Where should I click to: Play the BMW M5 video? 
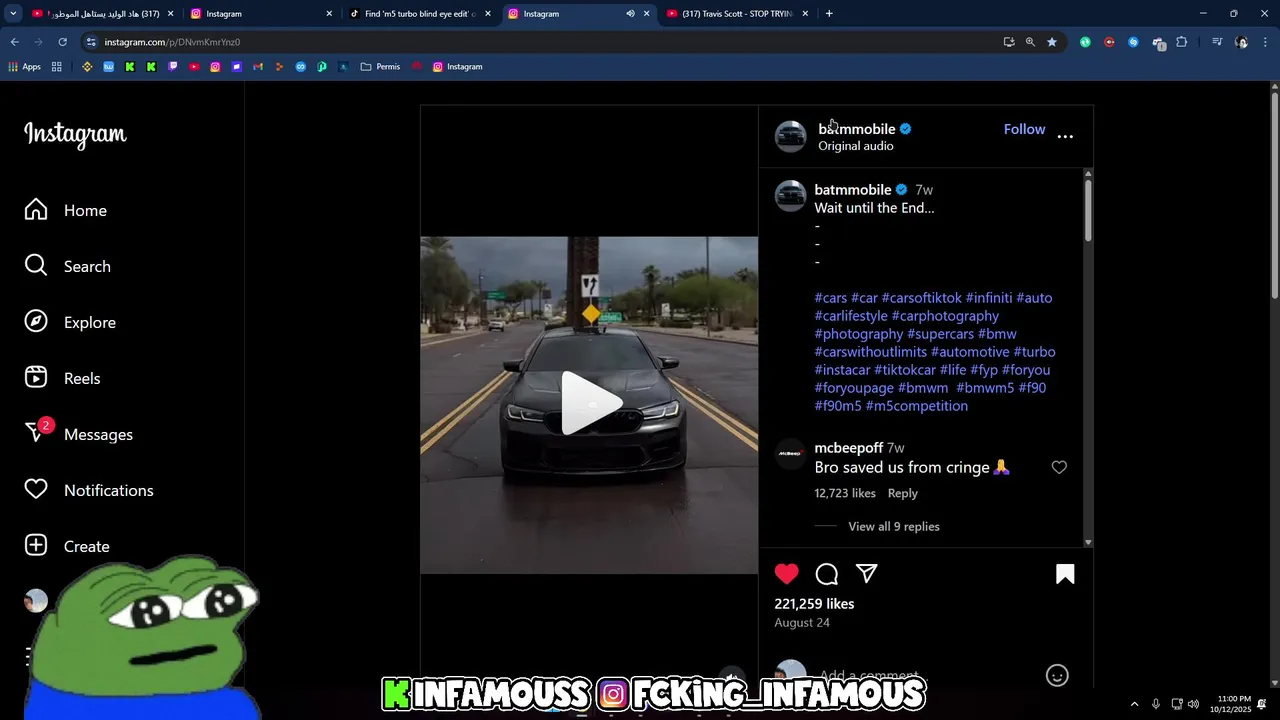[x=590, y=404]
